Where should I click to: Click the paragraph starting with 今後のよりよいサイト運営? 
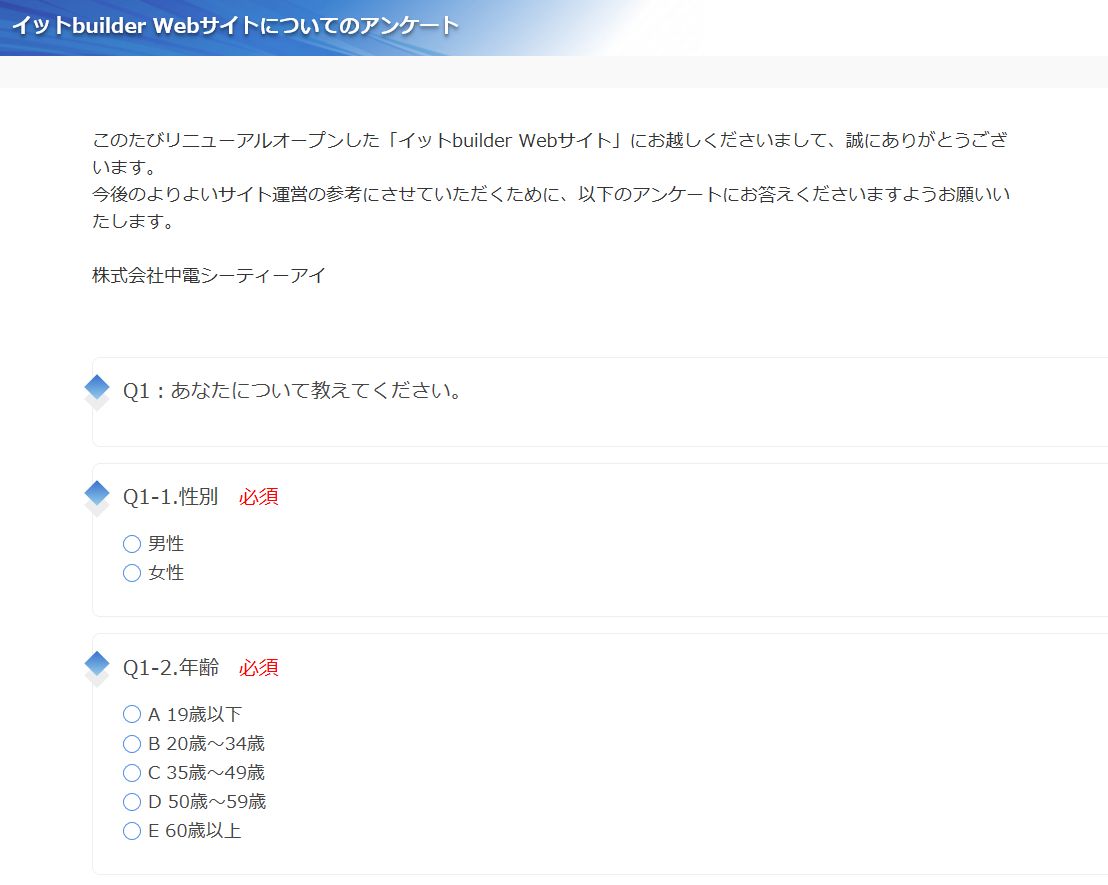tap(550, 195)
